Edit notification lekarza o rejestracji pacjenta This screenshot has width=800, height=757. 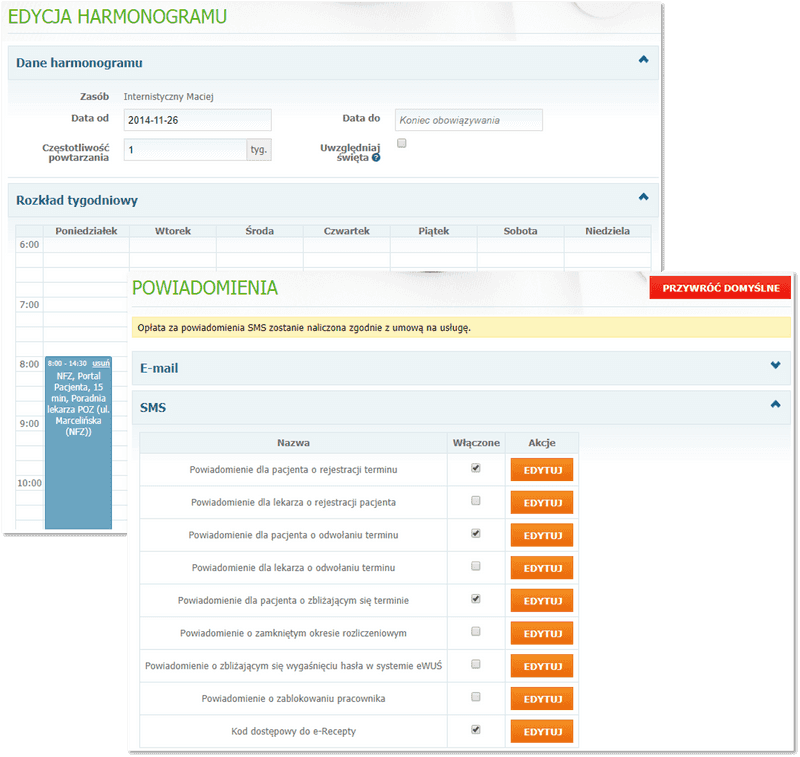[542, 502]
